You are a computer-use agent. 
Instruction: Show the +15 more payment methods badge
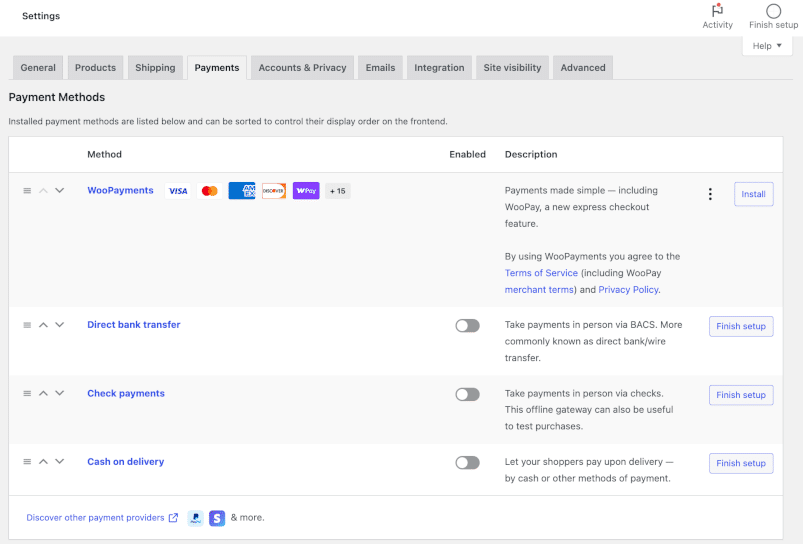[337, 191]
